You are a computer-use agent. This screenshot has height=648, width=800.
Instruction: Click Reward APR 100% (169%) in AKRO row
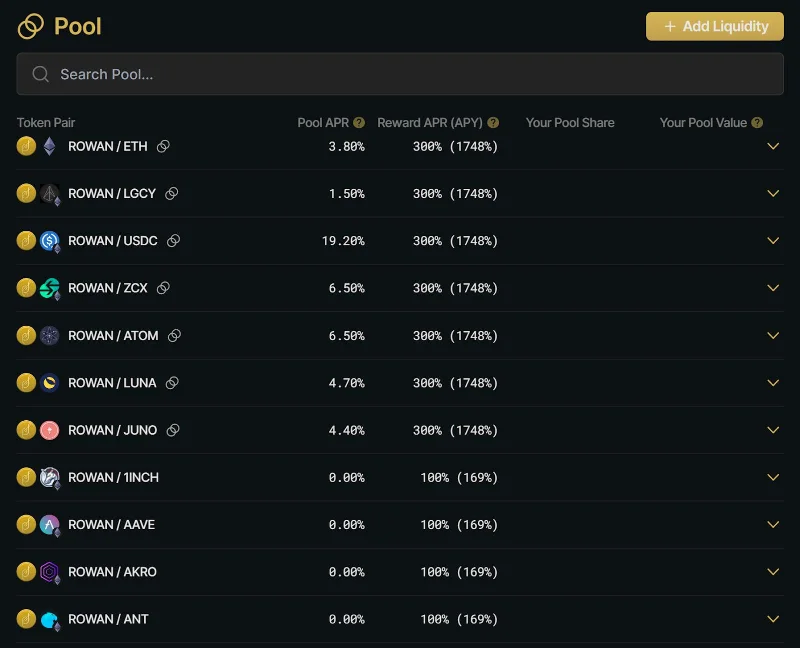click(459, 572)
